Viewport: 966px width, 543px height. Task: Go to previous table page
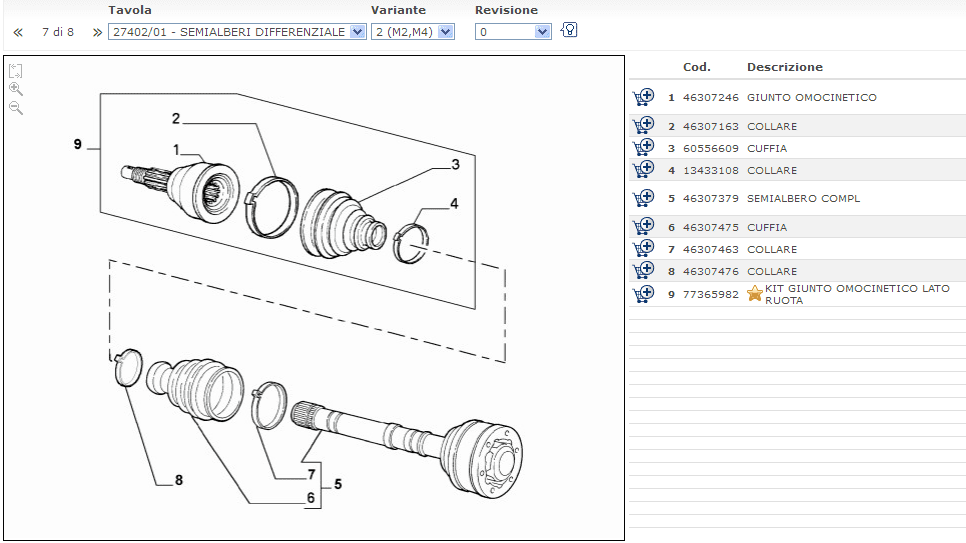18,33
